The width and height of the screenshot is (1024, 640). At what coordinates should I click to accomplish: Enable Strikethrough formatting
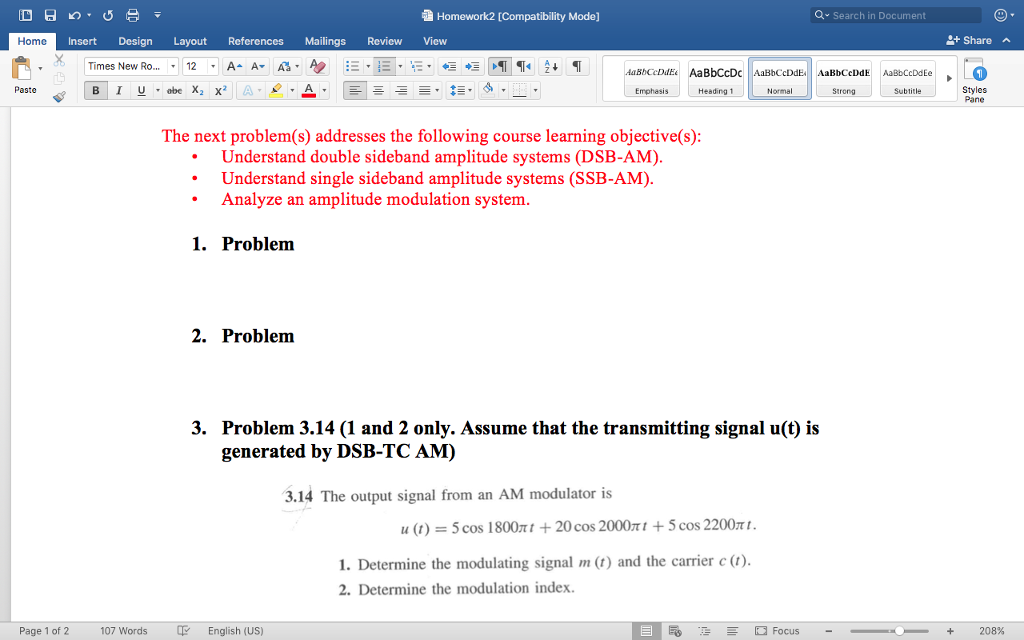[174, 90]
